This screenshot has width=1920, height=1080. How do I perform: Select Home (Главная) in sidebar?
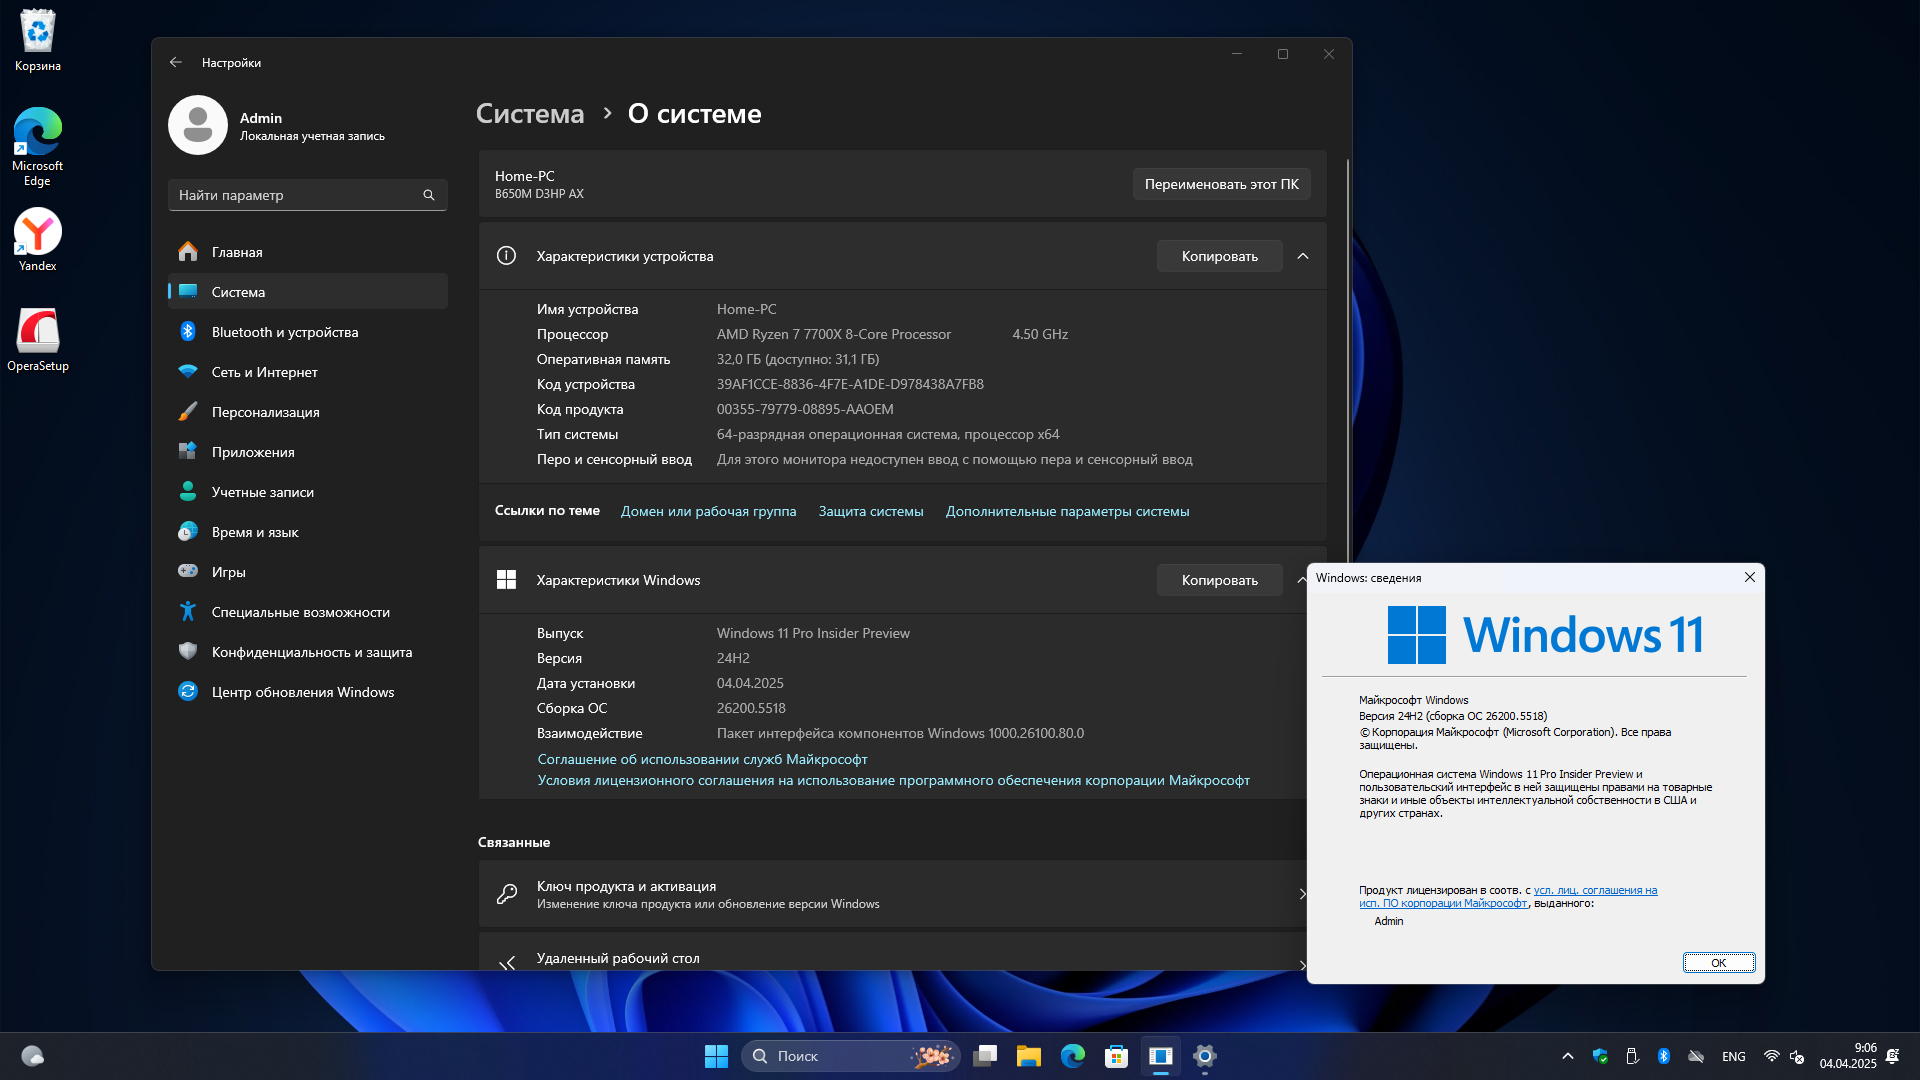click(237, 252)
